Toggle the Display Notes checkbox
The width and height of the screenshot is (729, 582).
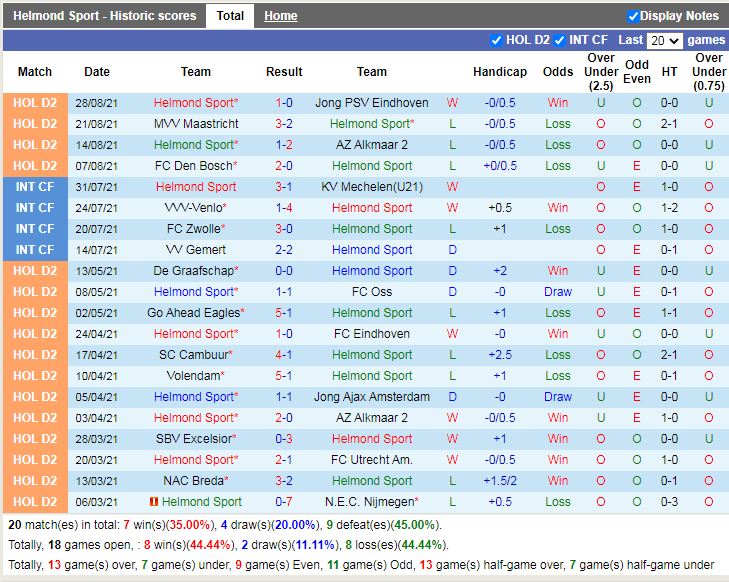633,16
